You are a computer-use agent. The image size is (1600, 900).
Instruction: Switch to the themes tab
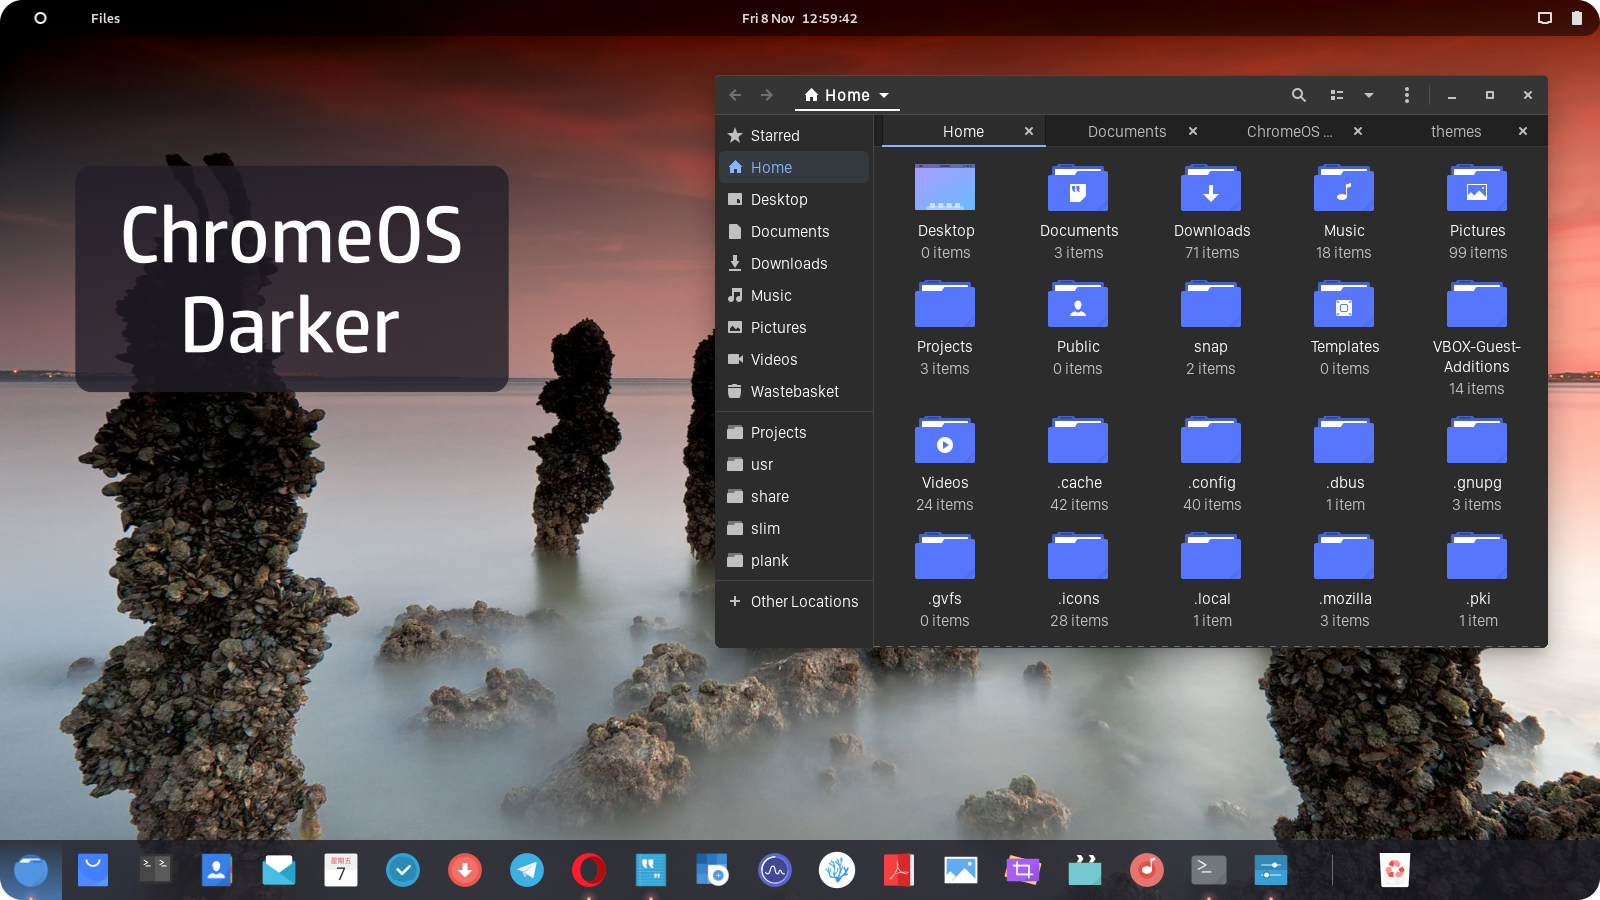tap(1456, 132)
